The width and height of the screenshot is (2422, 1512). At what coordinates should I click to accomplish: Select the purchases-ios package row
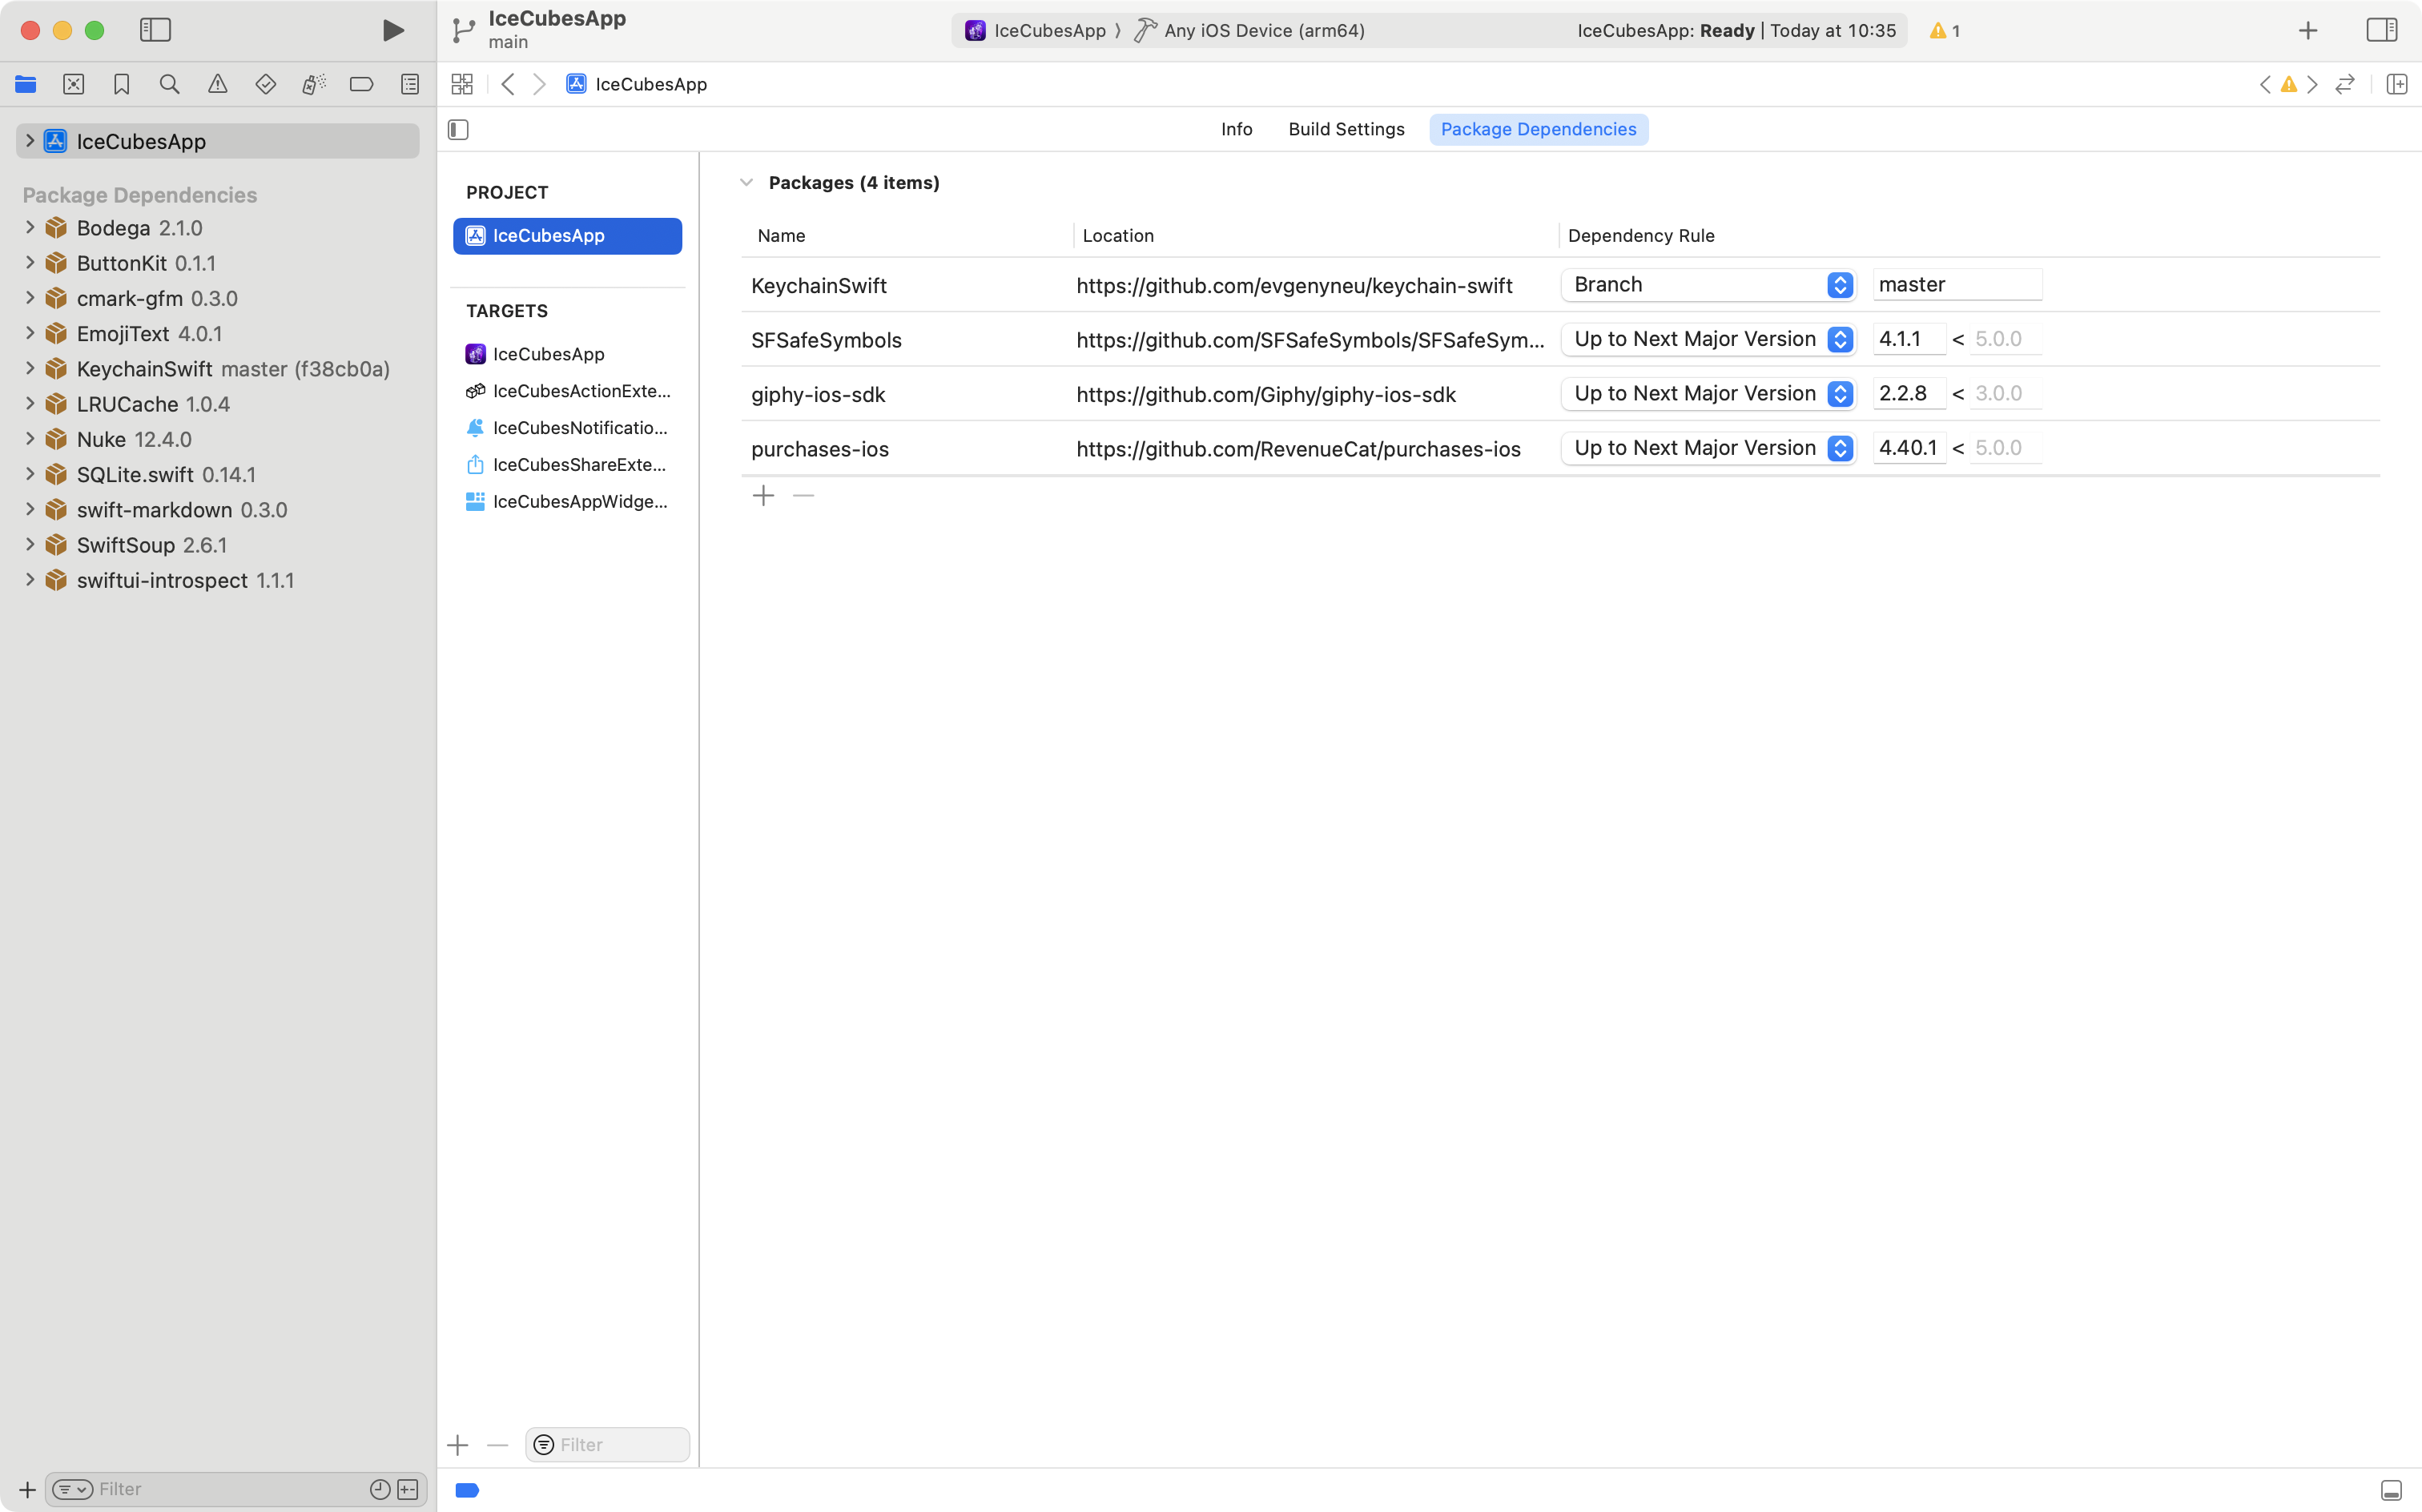point(819,449)
